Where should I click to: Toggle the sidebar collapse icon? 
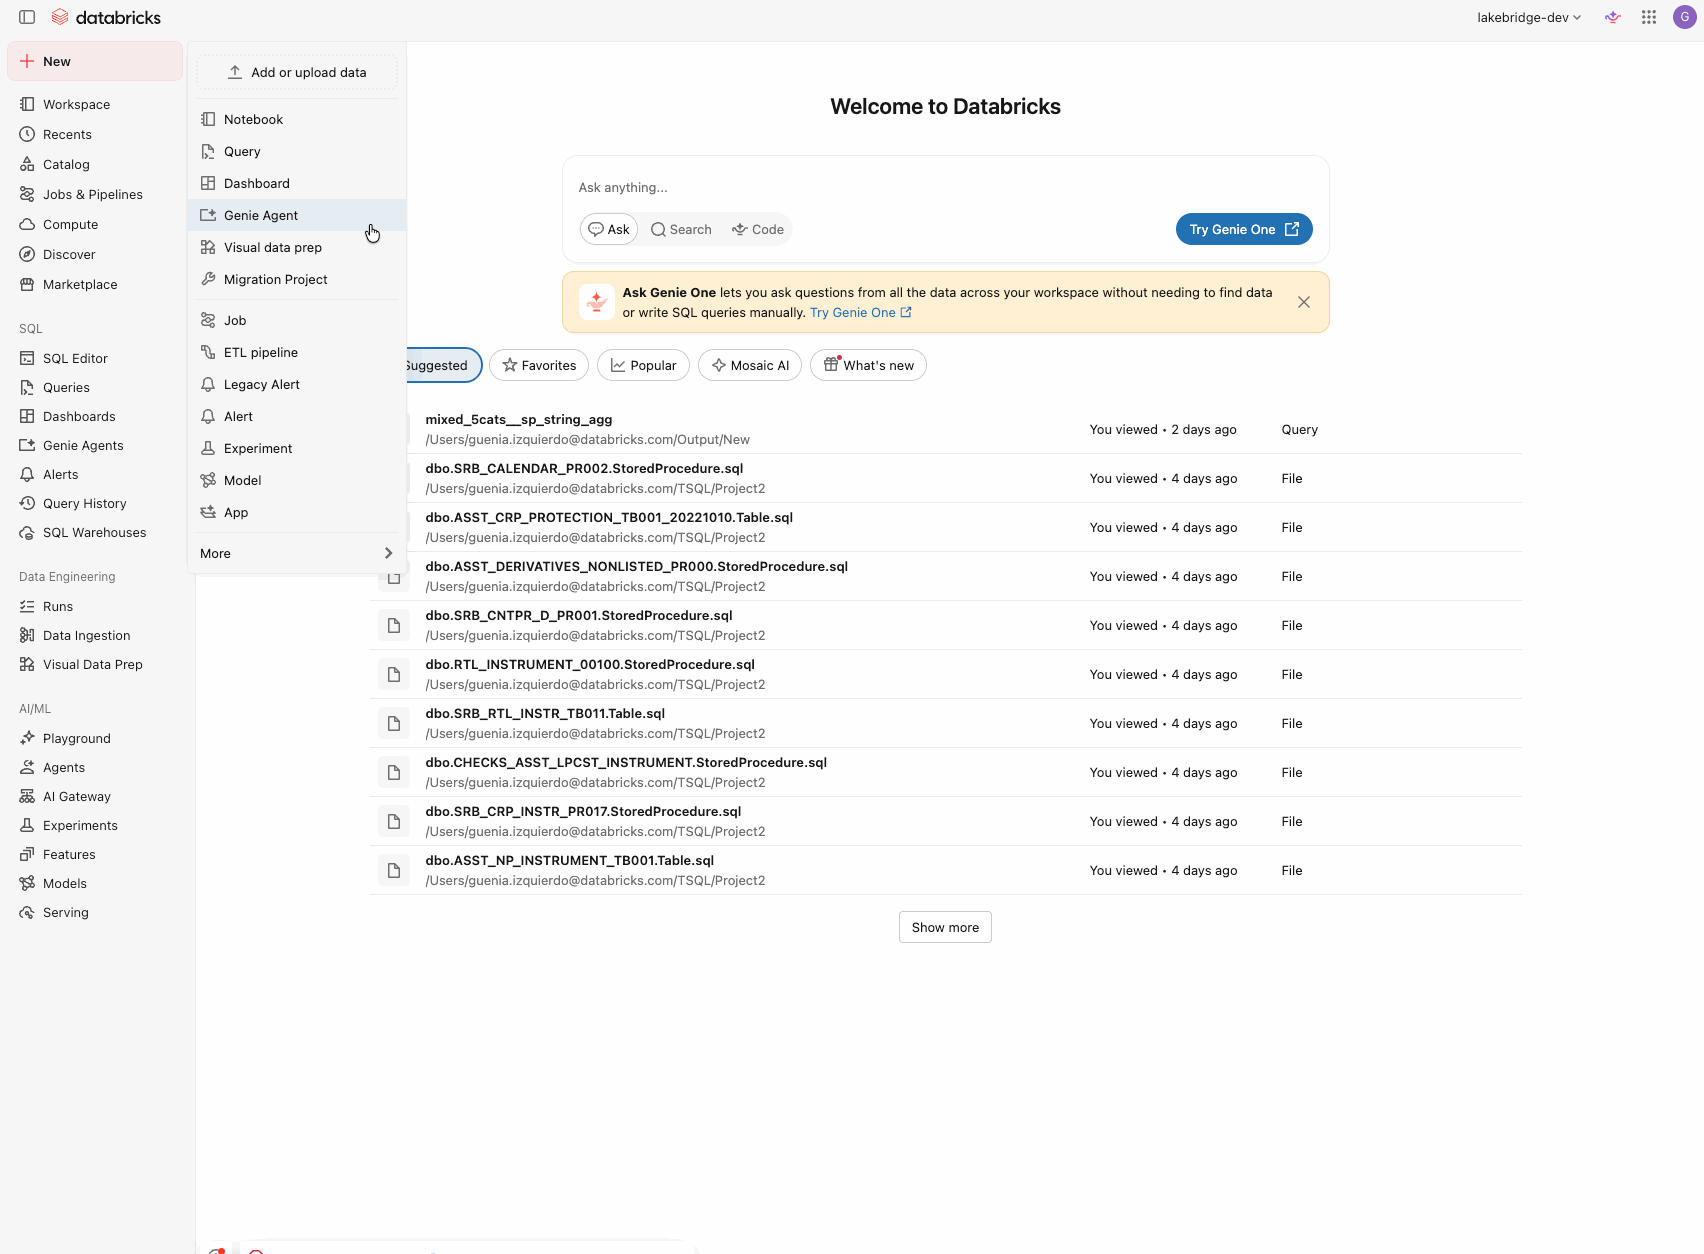pyautogui.click(x=27, y=17)
